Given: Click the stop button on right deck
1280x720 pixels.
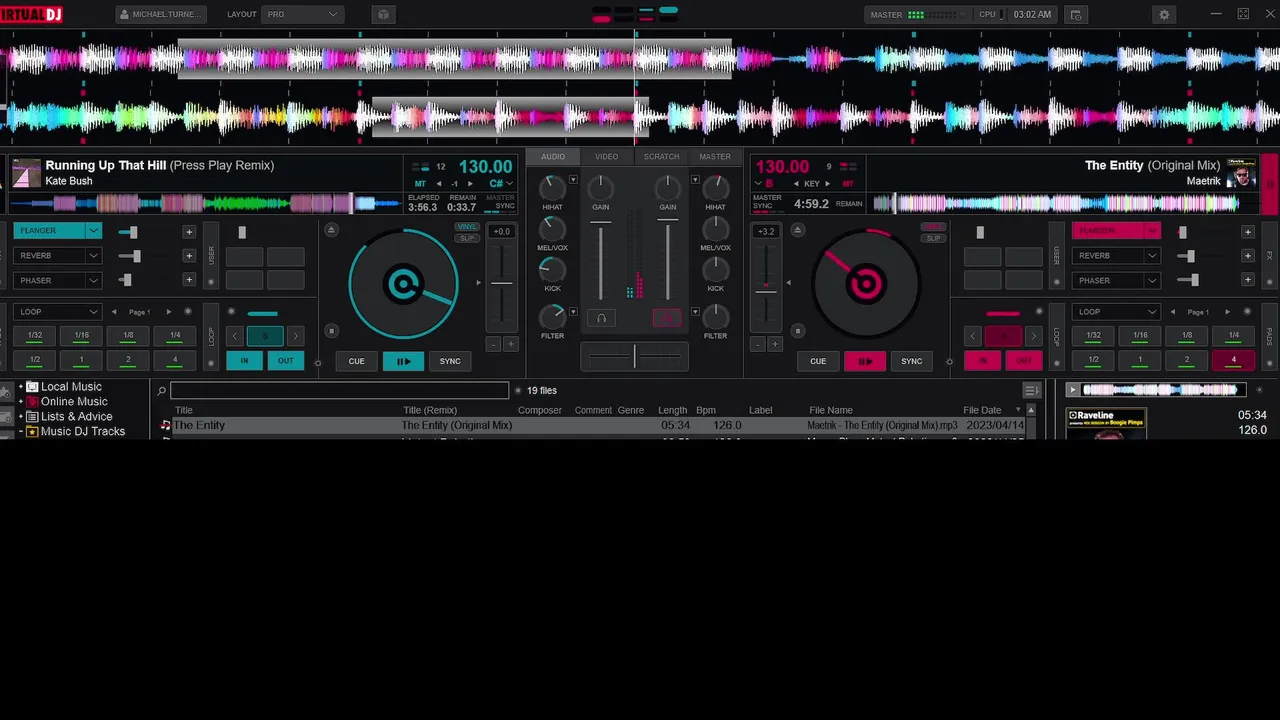Looking at the screenshot, I should tap(797, 331).
